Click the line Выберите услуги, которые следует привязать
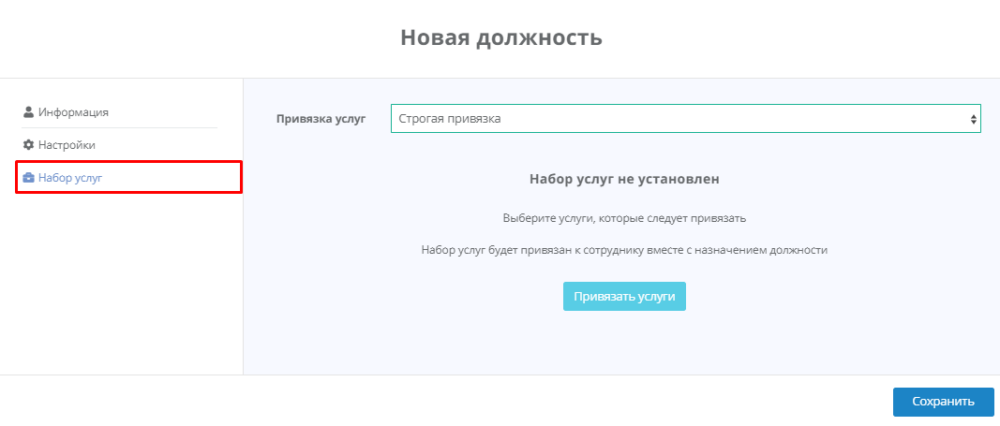Viewport: 1000px width, 426px height. point(624,218)
